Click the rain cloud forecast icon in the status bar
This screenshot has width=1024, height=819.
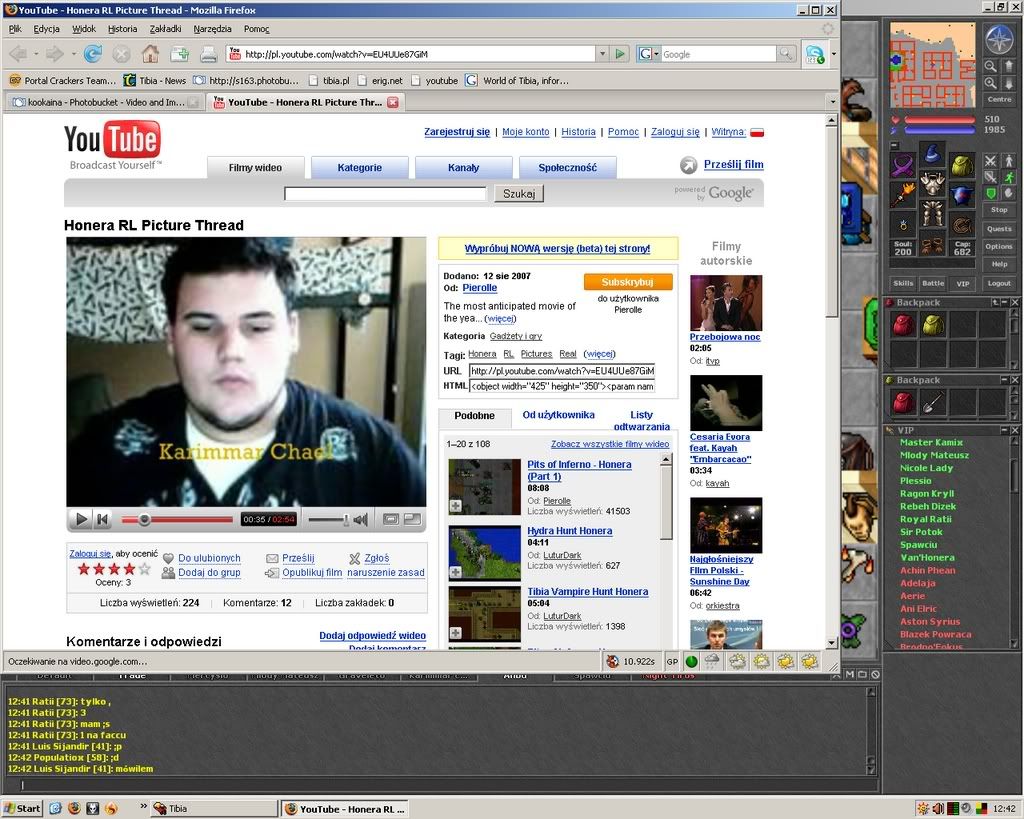pos(712,661)
